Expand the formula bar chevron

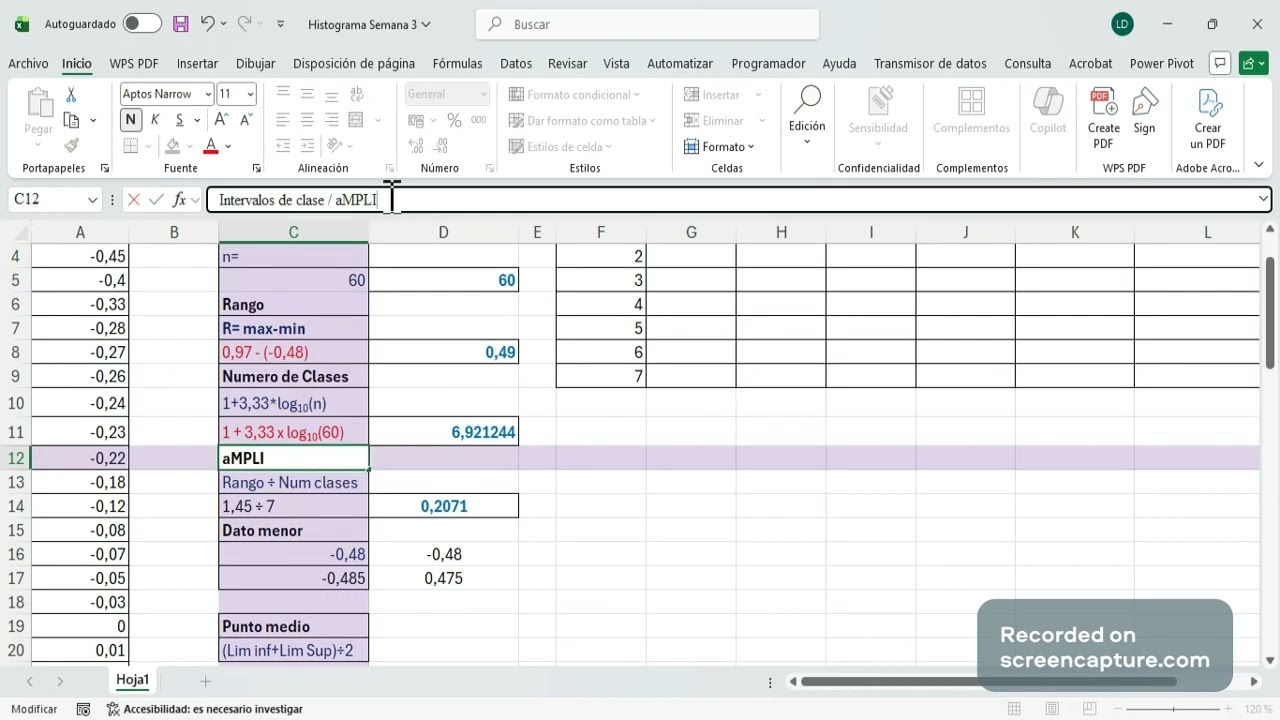click(x=1262, y=200)
